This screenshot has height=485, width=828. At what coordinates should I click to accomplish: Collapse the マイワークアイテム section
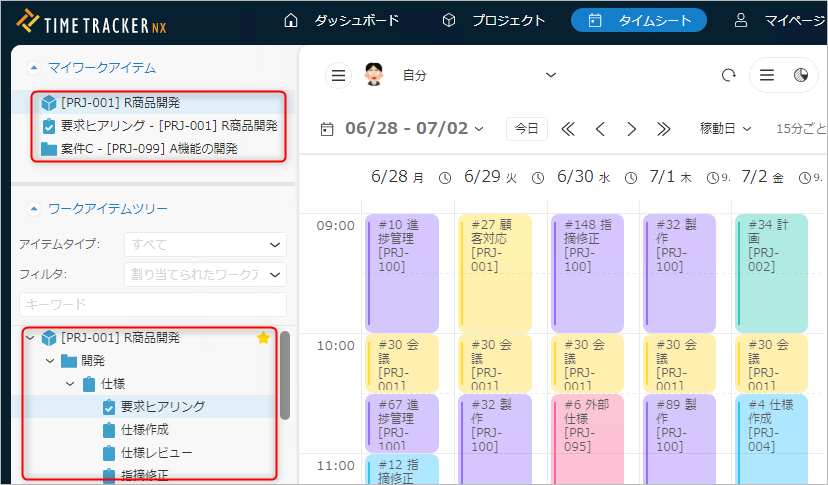point(34,68)
